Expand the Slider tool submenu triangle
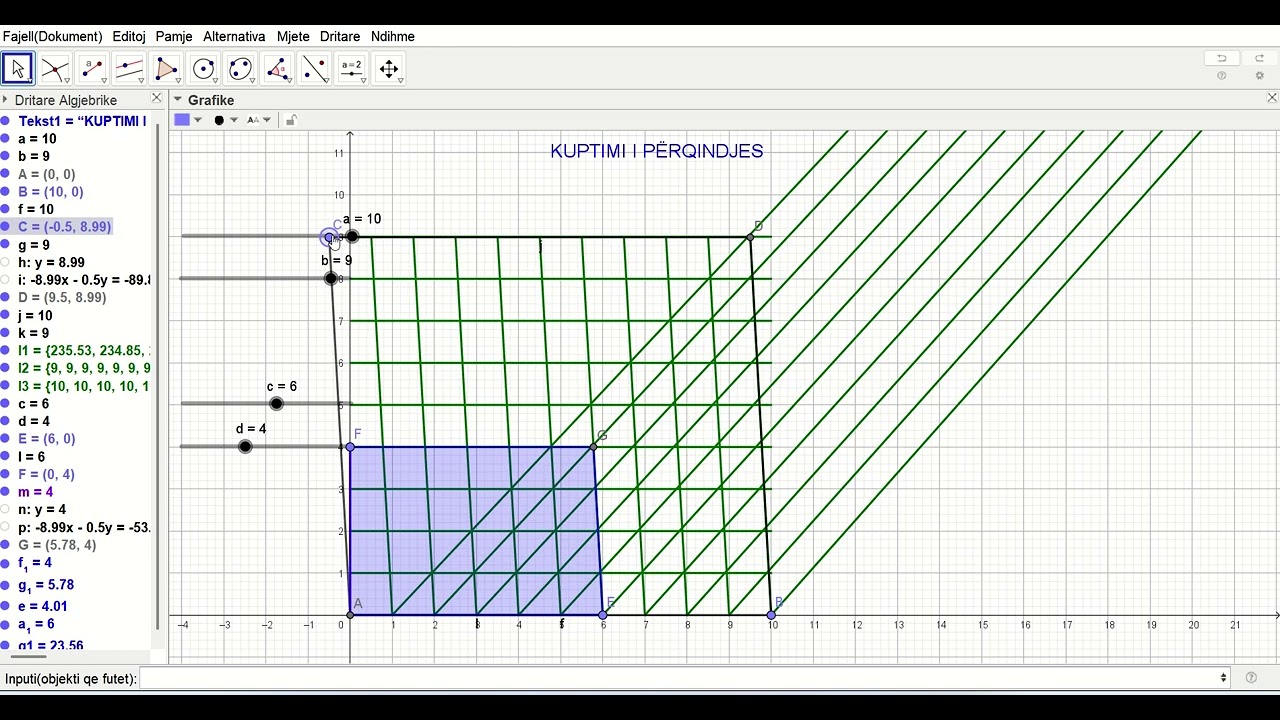This screenshot has height=720, width=1280. tap(364, 81)
